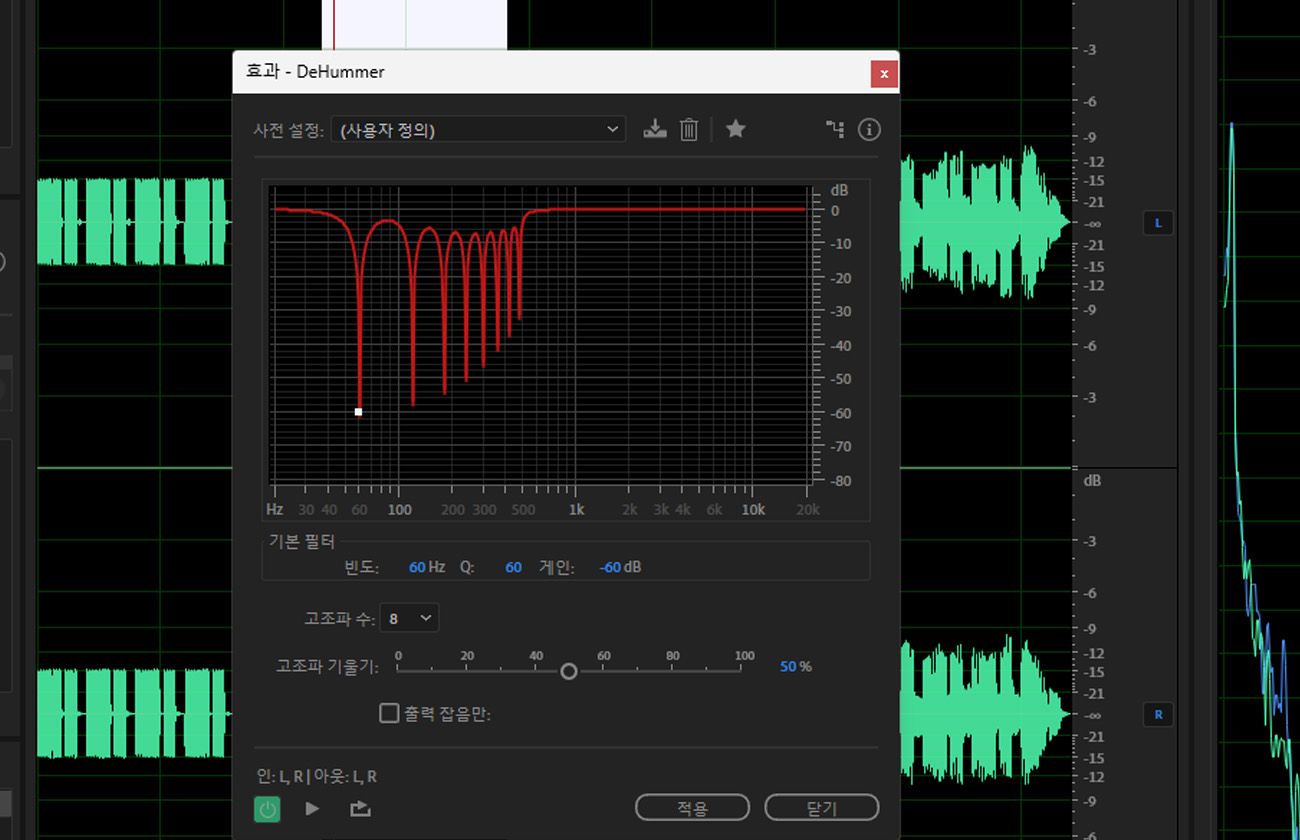The height and width of the screenshot is (840, 1300).
Task: Toggle the DeHummer effect power button
Action: pos(266,808)
